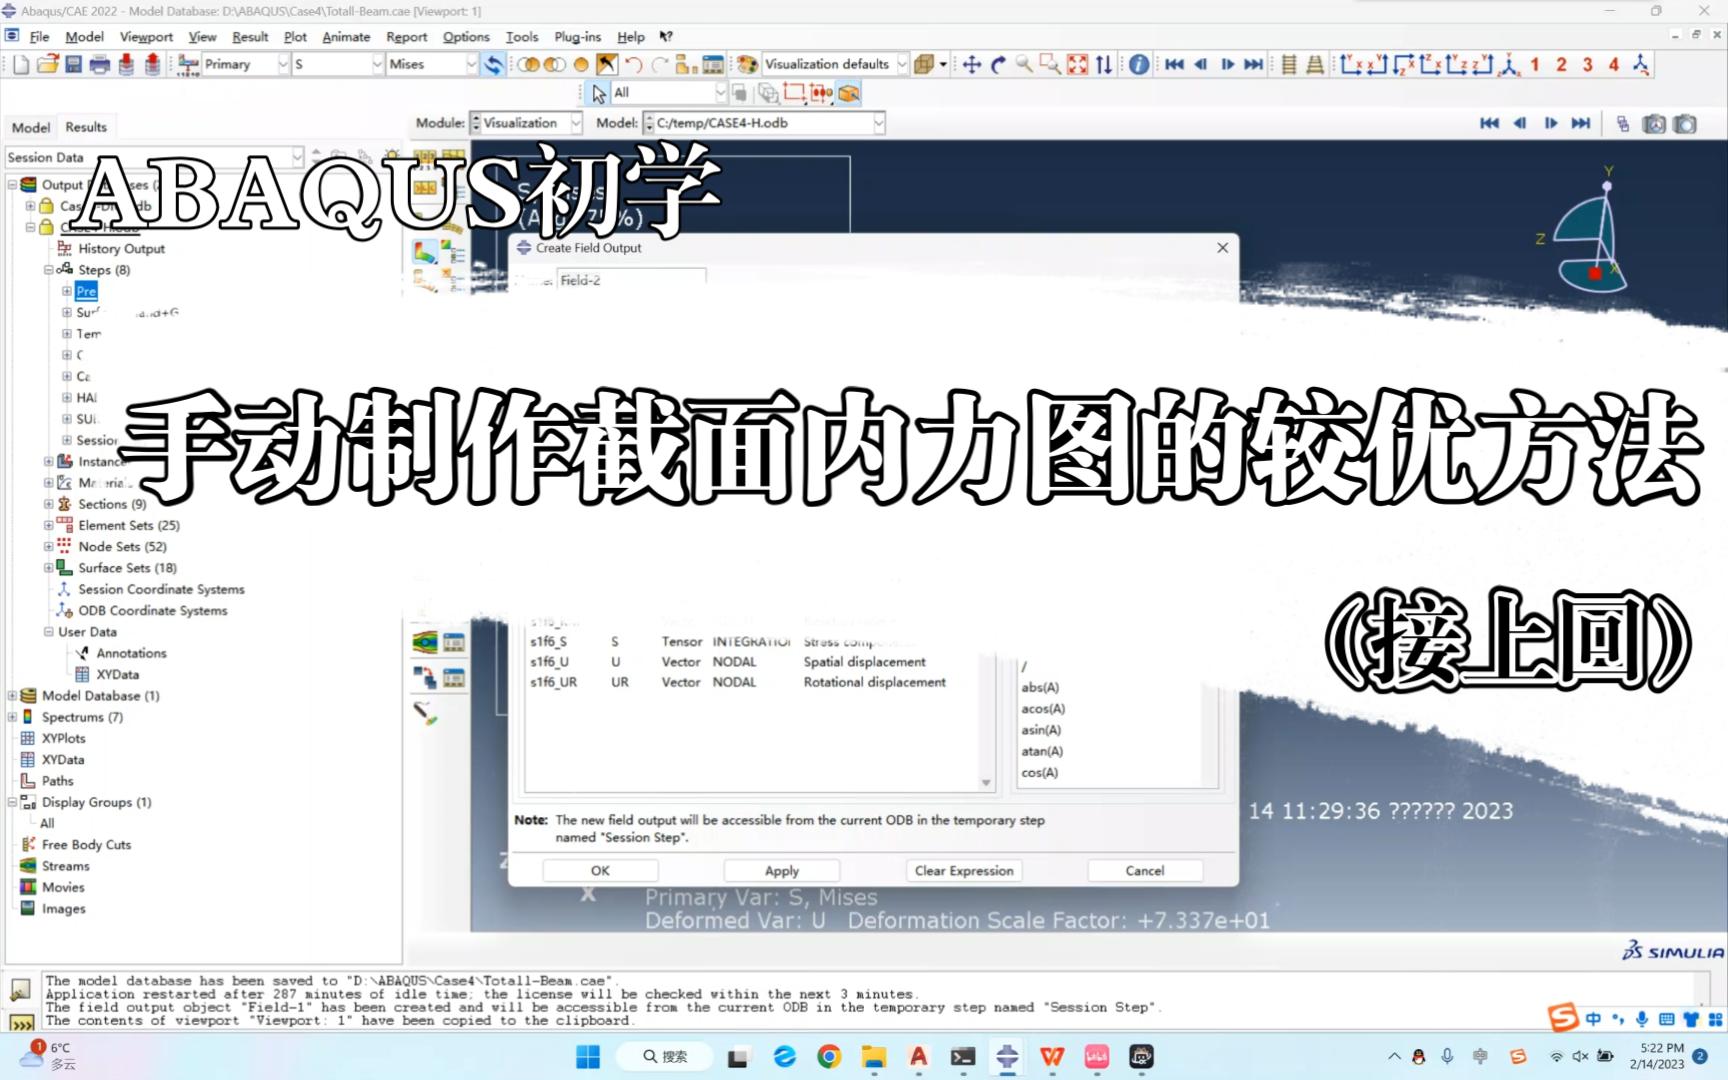Image resolution: width=1728 pixels, height=1080 pixels.
Task: Collapse the Output Databases tree node
Action: pos(13,185)
